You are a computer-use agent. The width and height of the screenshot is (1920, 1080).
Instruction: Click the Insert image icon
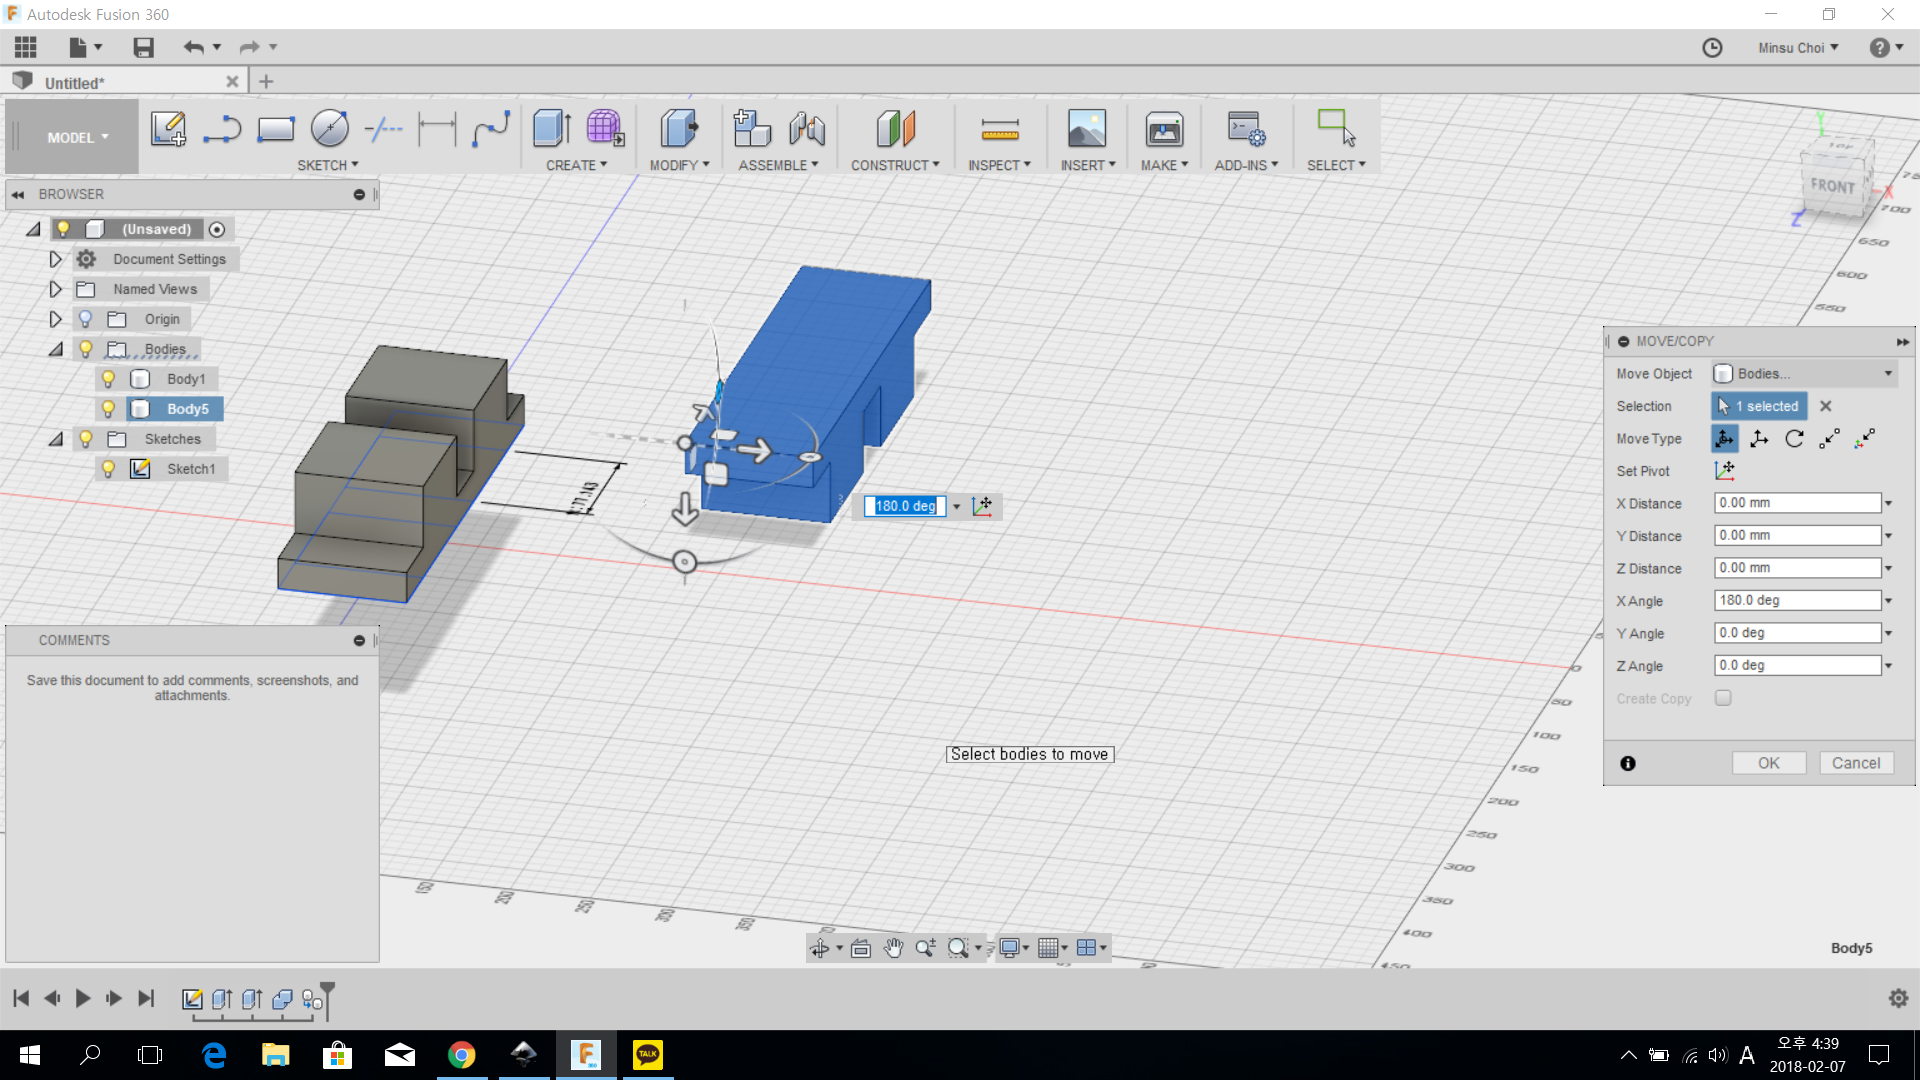(x=1087, y=129)
